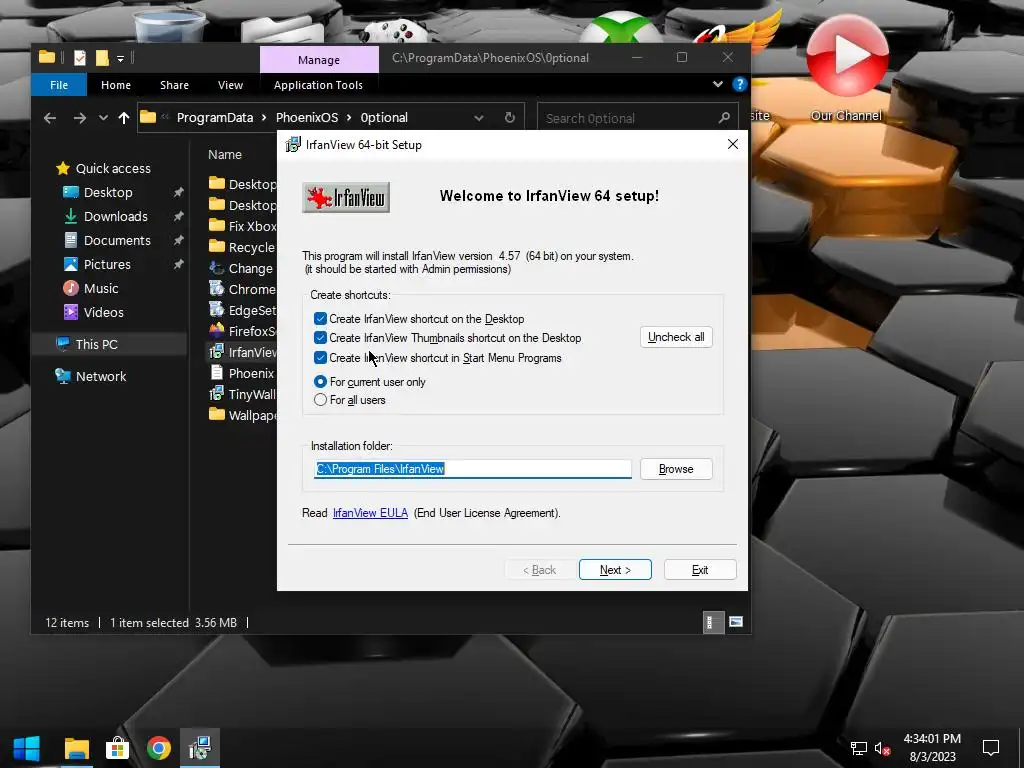Select the EdgeSetup file
This screenshot has width=1024, height=768.
tap(242, 310)
